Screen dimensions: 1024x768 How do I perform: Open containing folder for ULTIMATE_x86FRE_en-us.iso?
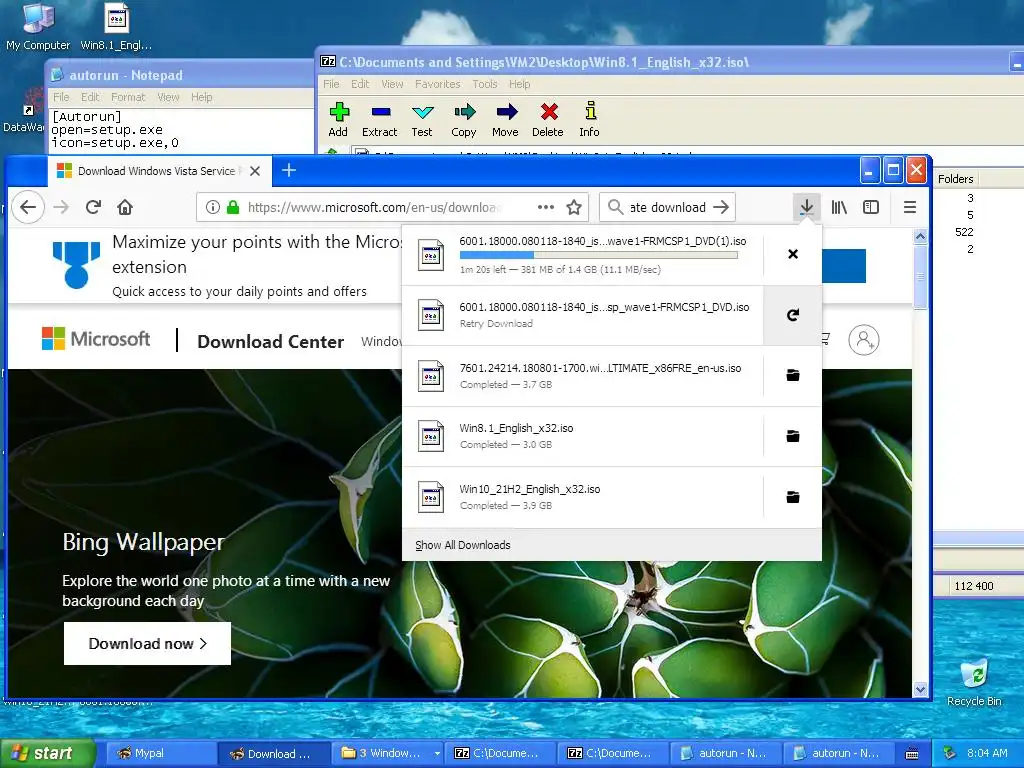click(793, 376)
